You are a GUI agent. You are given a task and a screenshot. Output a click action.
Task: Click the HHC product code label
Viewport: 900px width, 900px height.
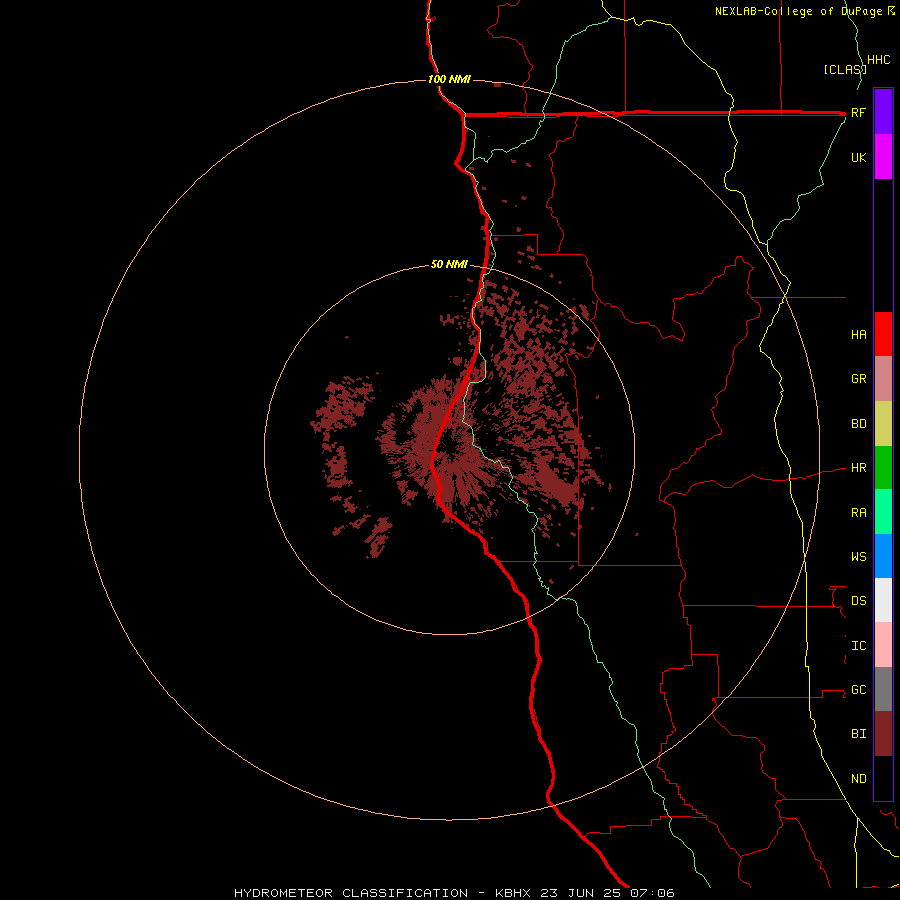(879, 60)
